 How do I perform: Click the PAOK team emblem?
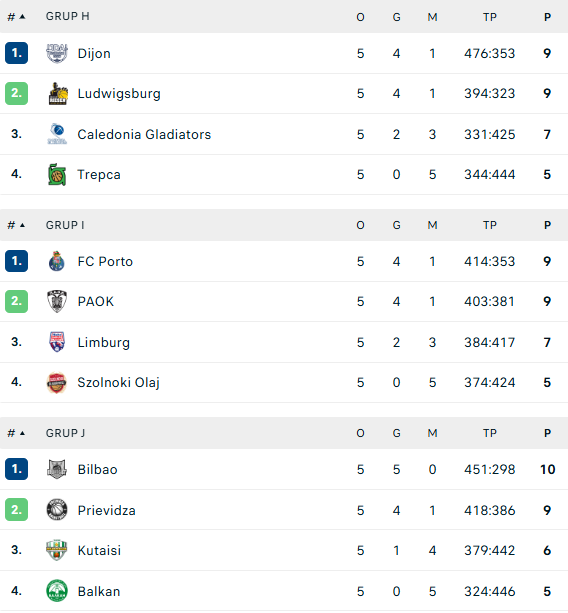pyautogui.click(x=57, y=301)
